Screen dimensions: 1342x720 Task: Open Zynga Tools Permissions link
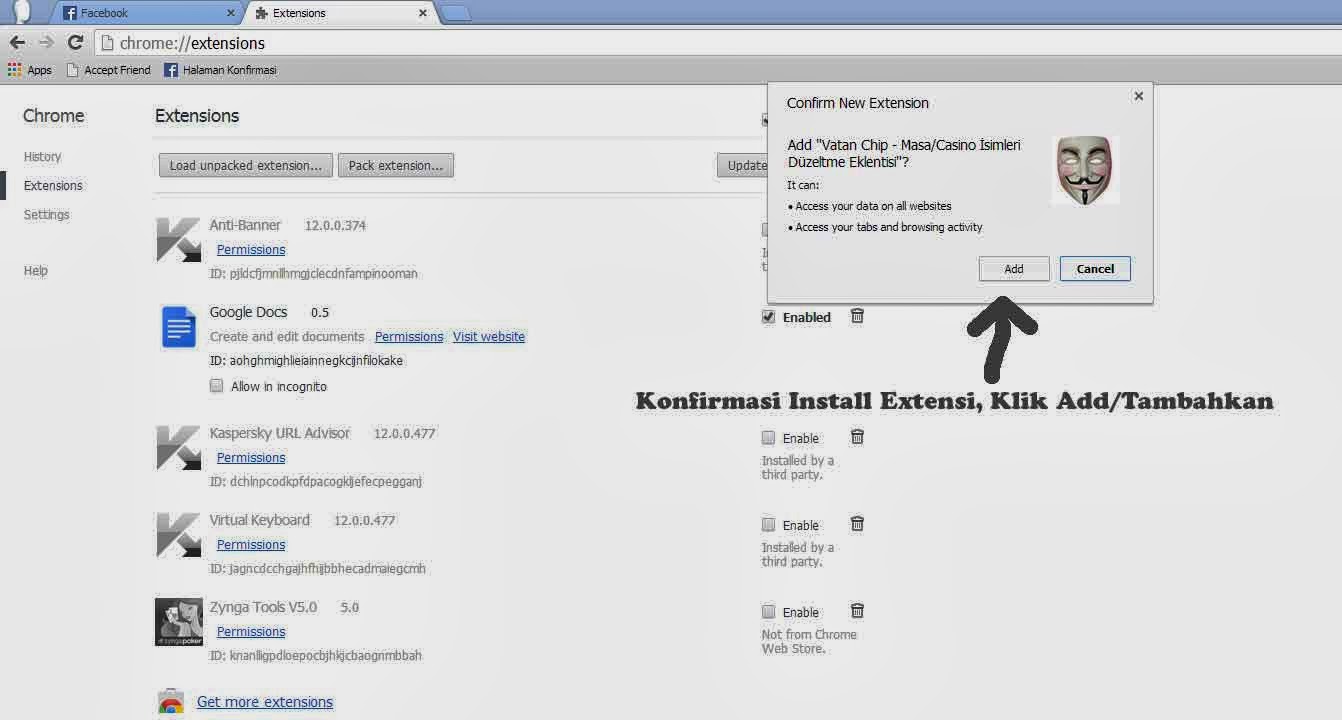251,631
